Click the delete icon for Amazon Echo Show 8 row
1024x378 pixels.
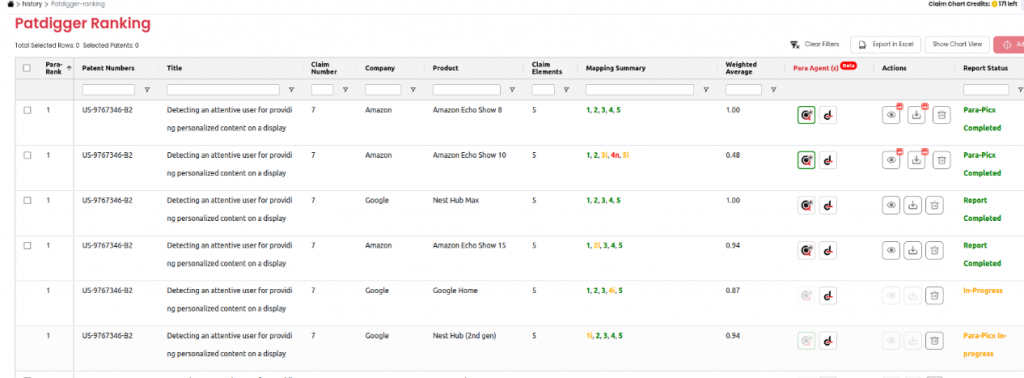[941, 115]
